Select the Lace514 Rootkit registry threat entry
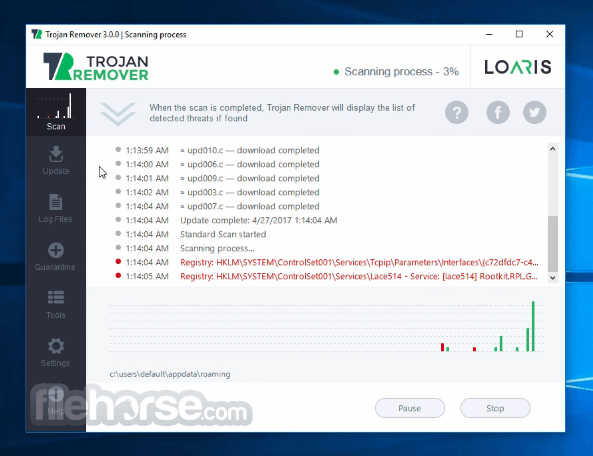 (327, 276)
